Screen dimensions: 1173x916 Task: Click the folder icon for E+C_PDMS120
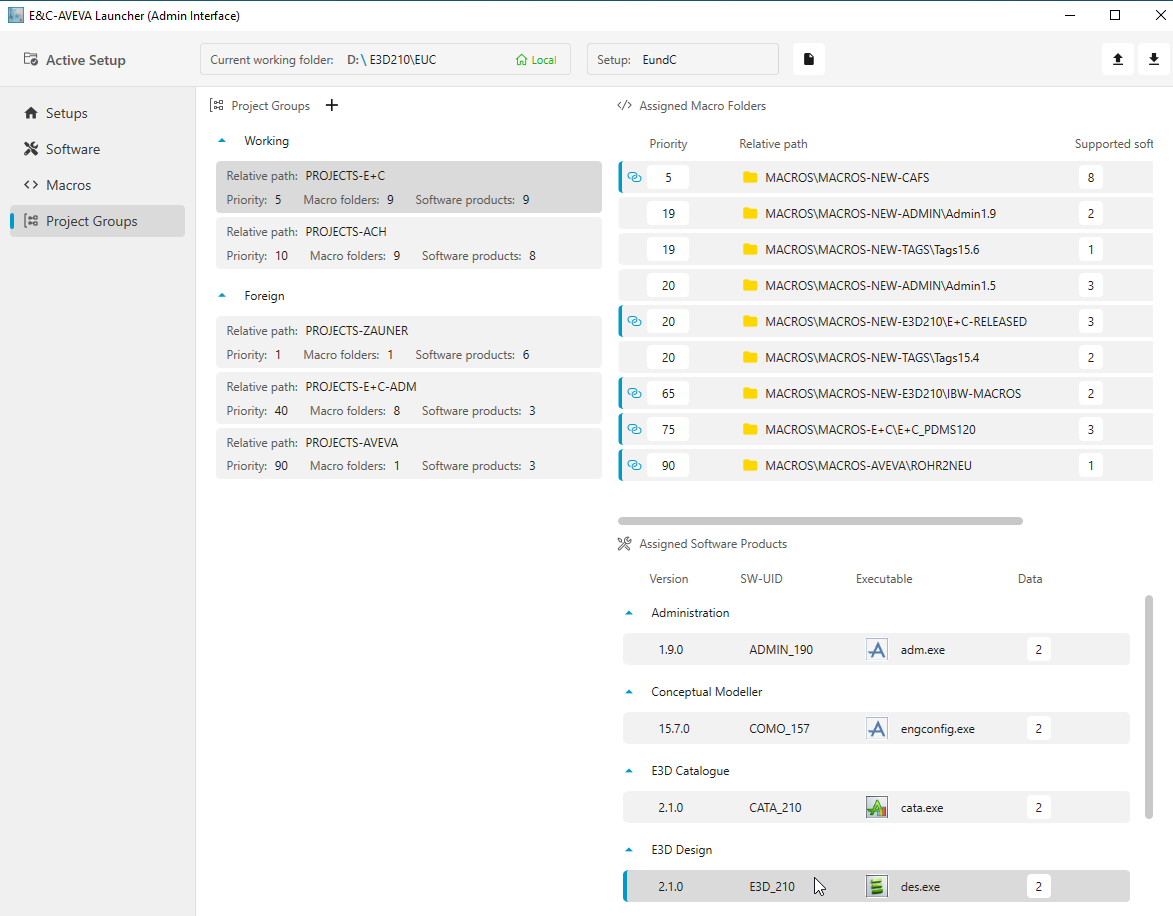click(x=750, y=429)
